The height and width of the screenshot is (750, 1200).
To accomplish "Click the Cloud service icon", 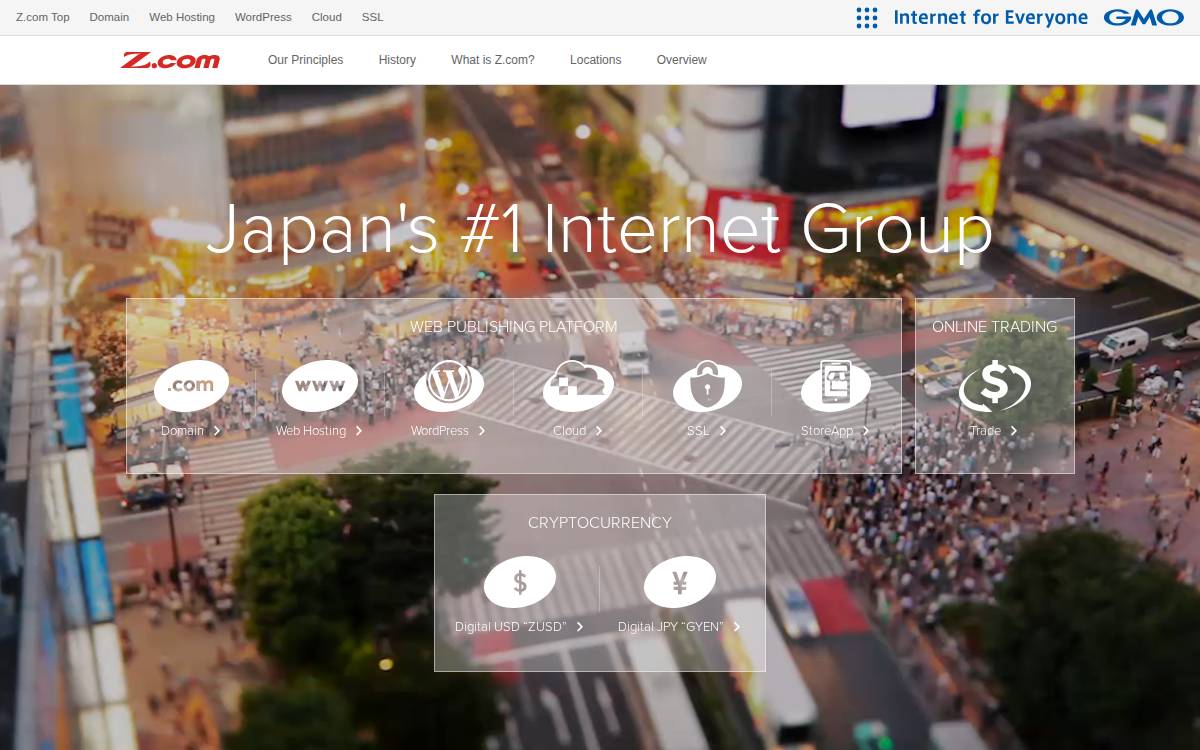I will click(x=578, y=386).
